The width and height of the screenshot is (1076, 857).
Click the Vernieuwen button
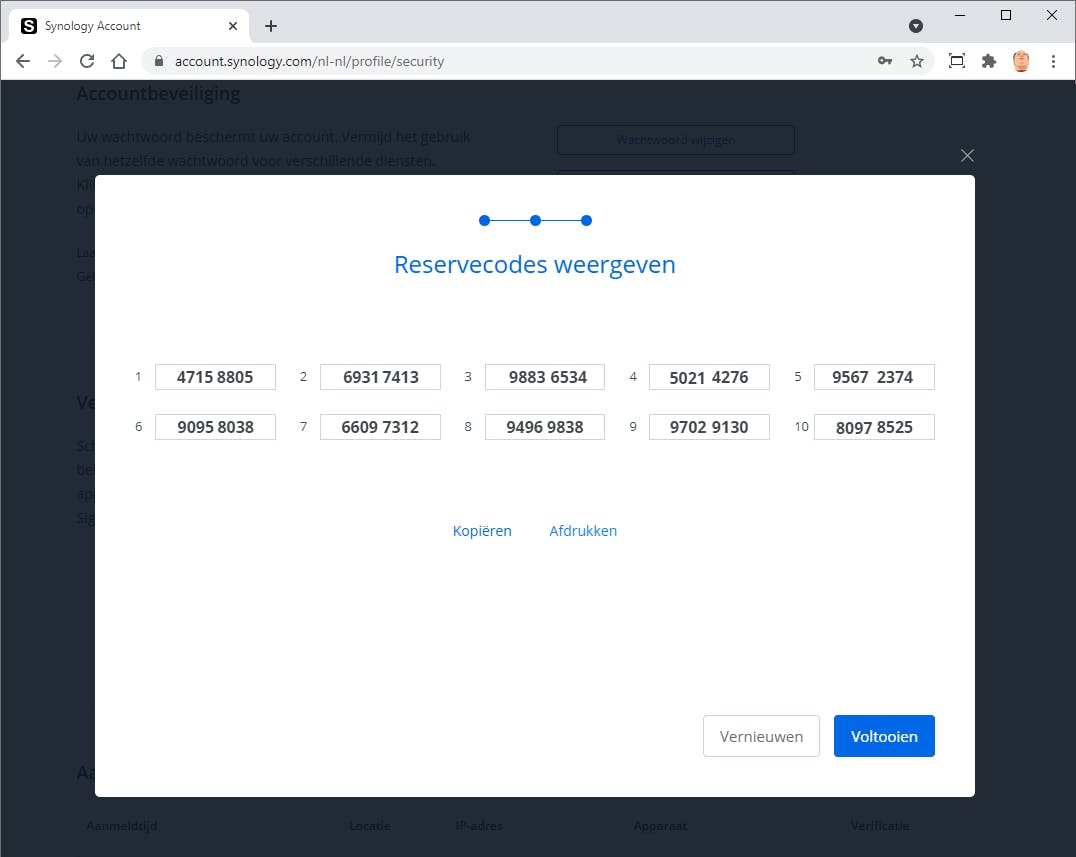761,736
